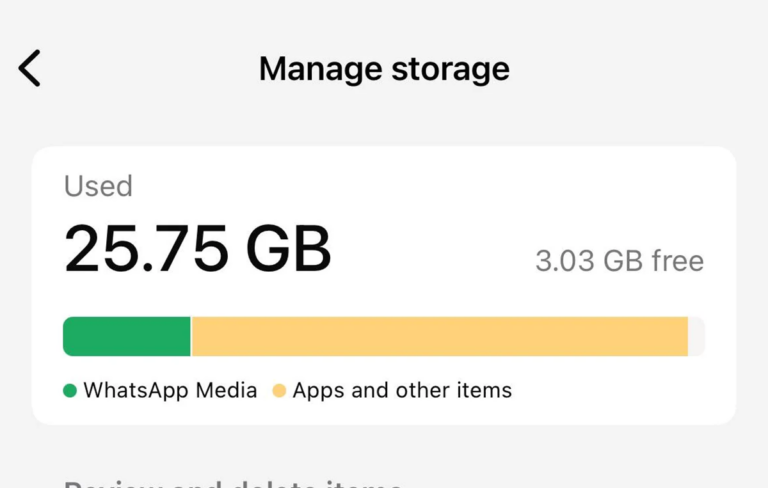Screen dimensions: 768x488
Task: Select the word "Apps" in the legend
Action: coord(314,391)
